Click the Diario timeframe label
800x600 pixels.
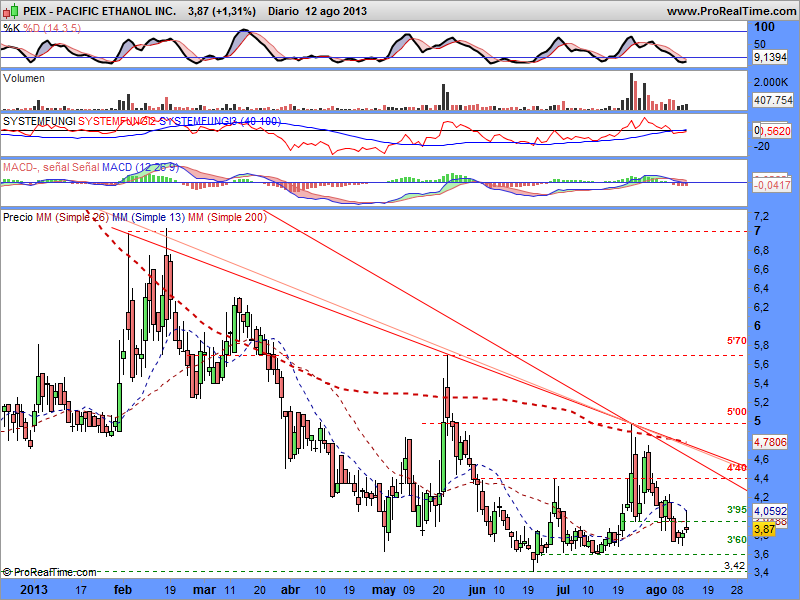pos(283,11)
